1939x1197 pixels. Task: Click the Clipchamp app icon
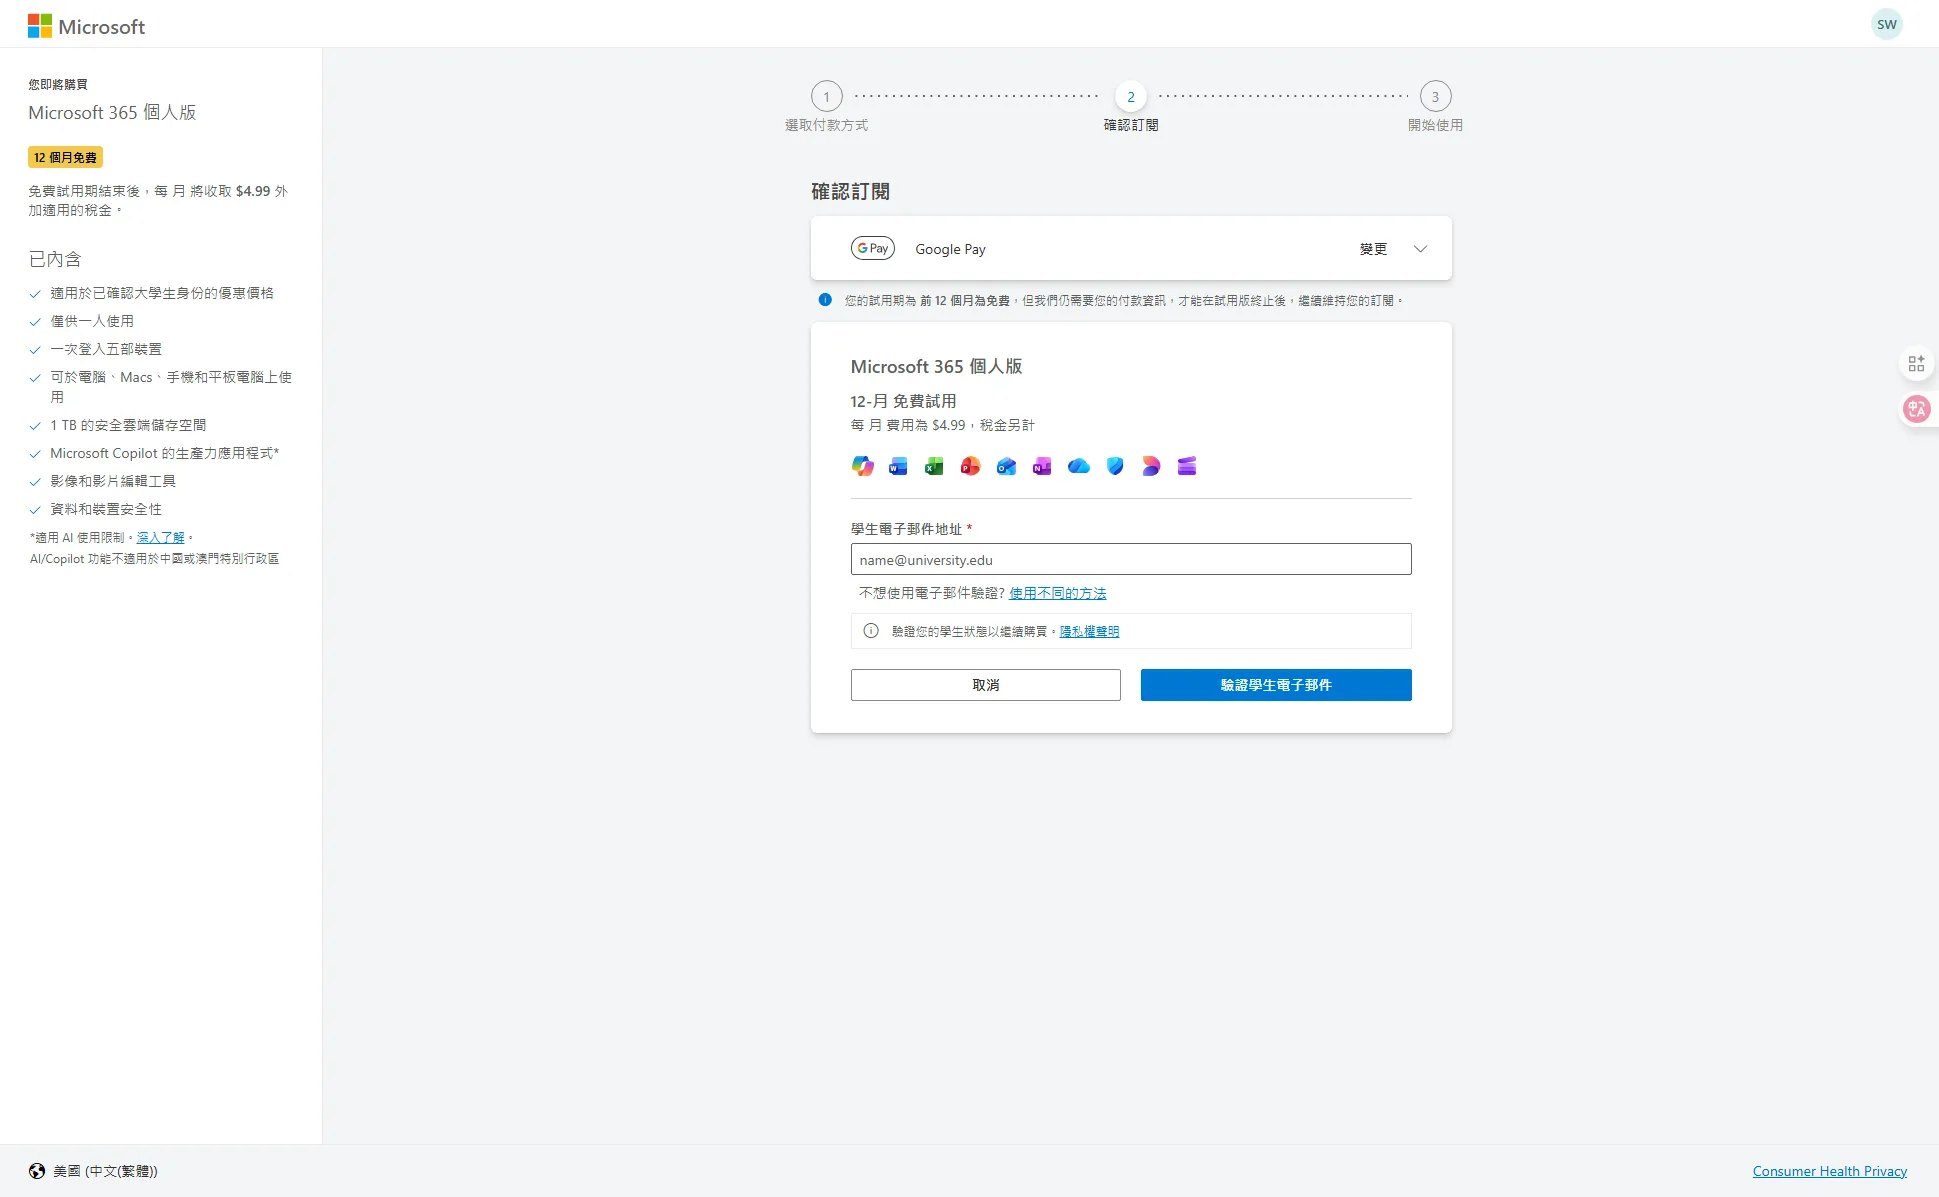click(x=1187, y=466)
